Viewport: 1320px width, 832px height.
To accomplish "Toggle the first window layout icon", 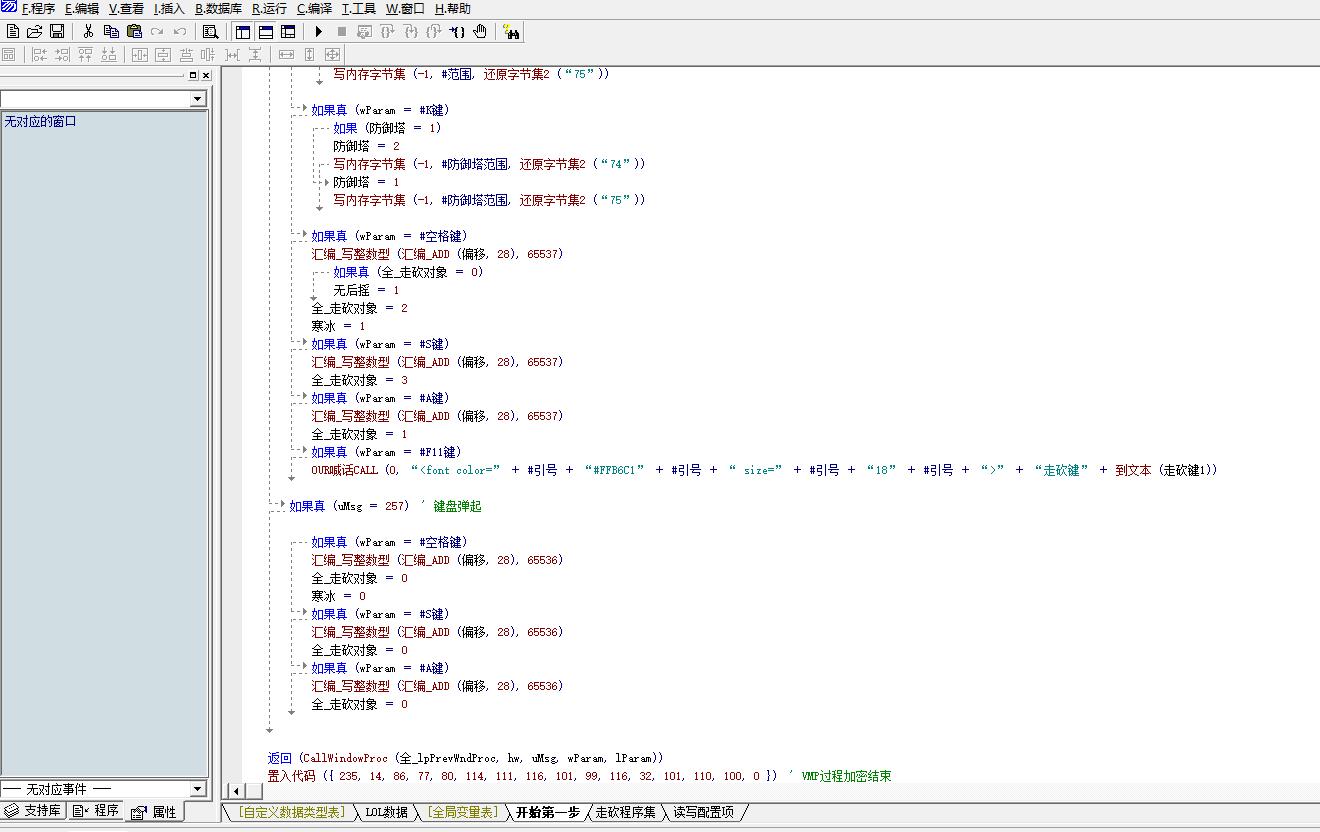I will [243, 32].
